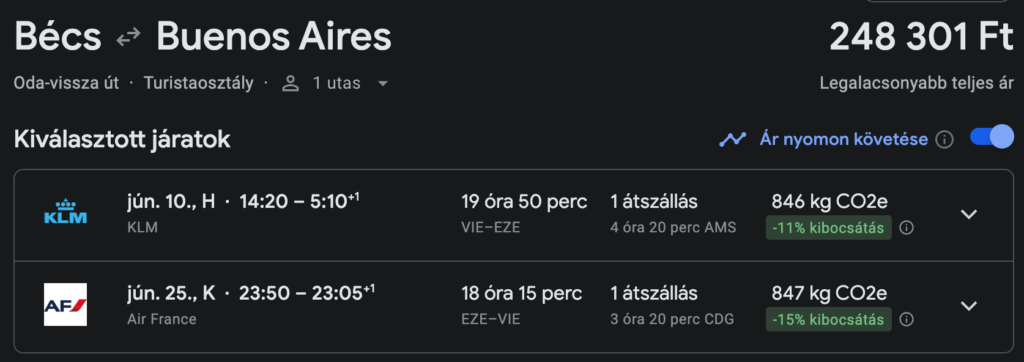The height and width of the screenshot is (362, 1024).
Task: Click the price tracking graph icon
Action: [x=733, y=139]
